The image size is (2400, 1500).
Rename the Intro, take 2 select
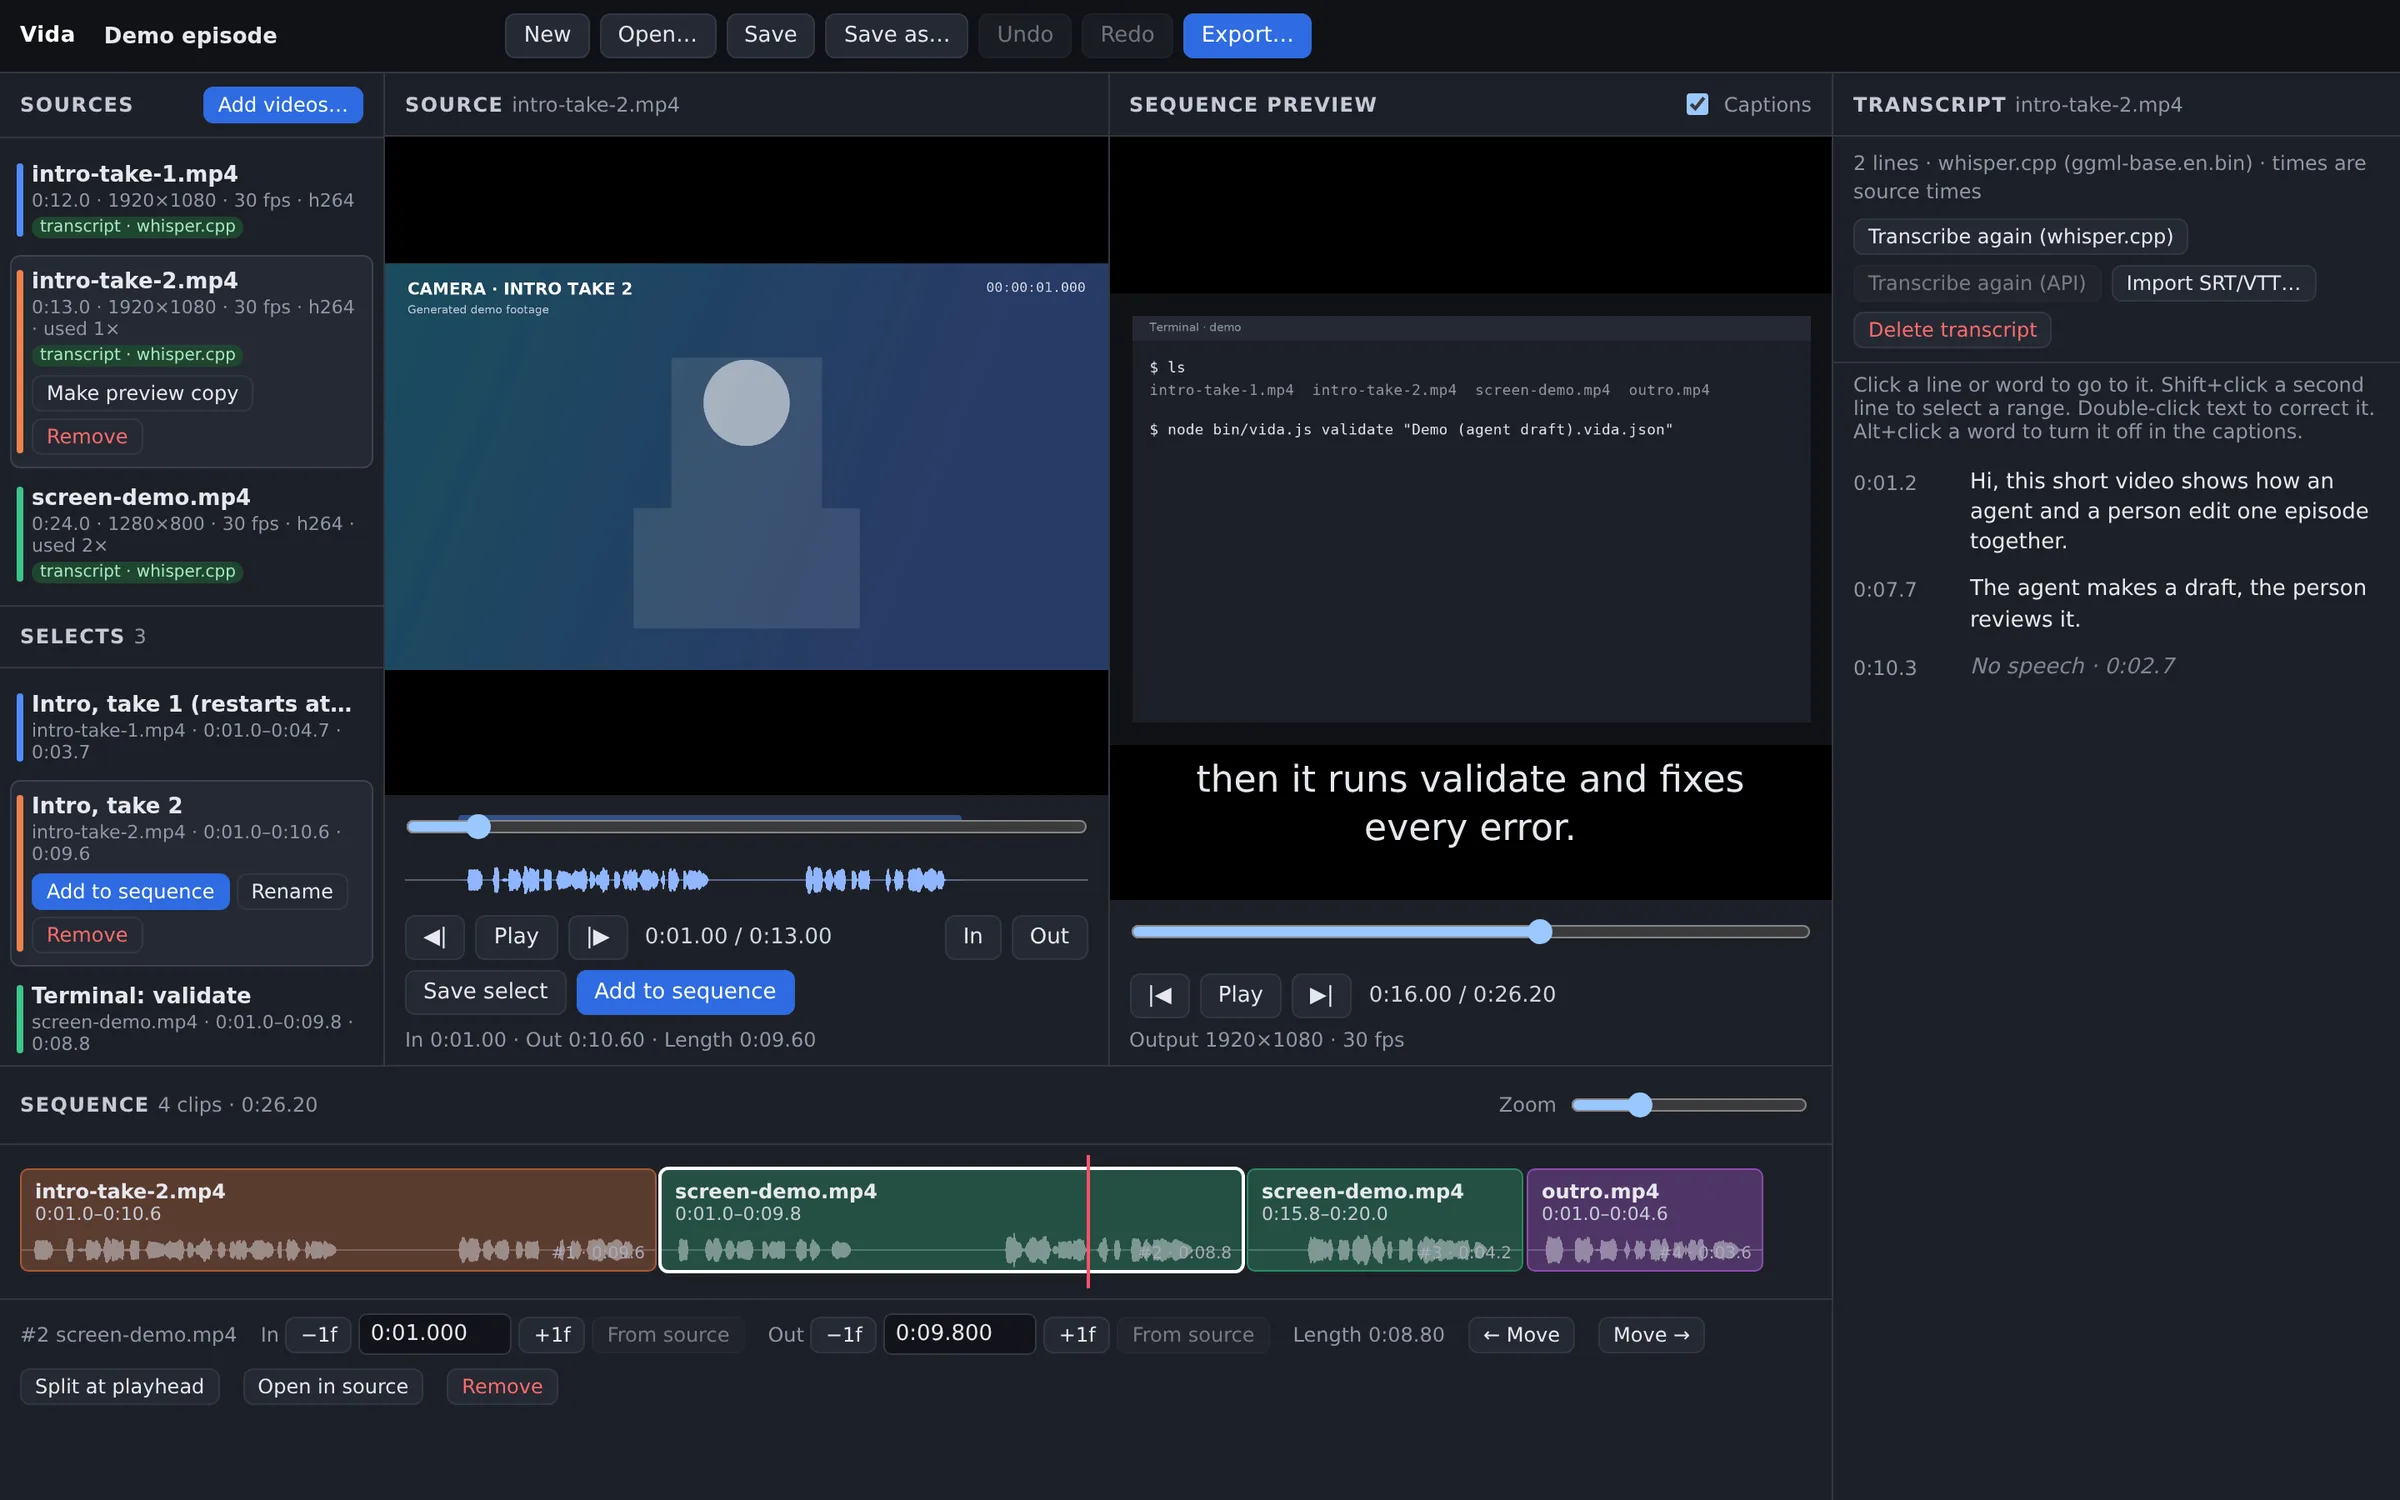(x=292, y=892)
